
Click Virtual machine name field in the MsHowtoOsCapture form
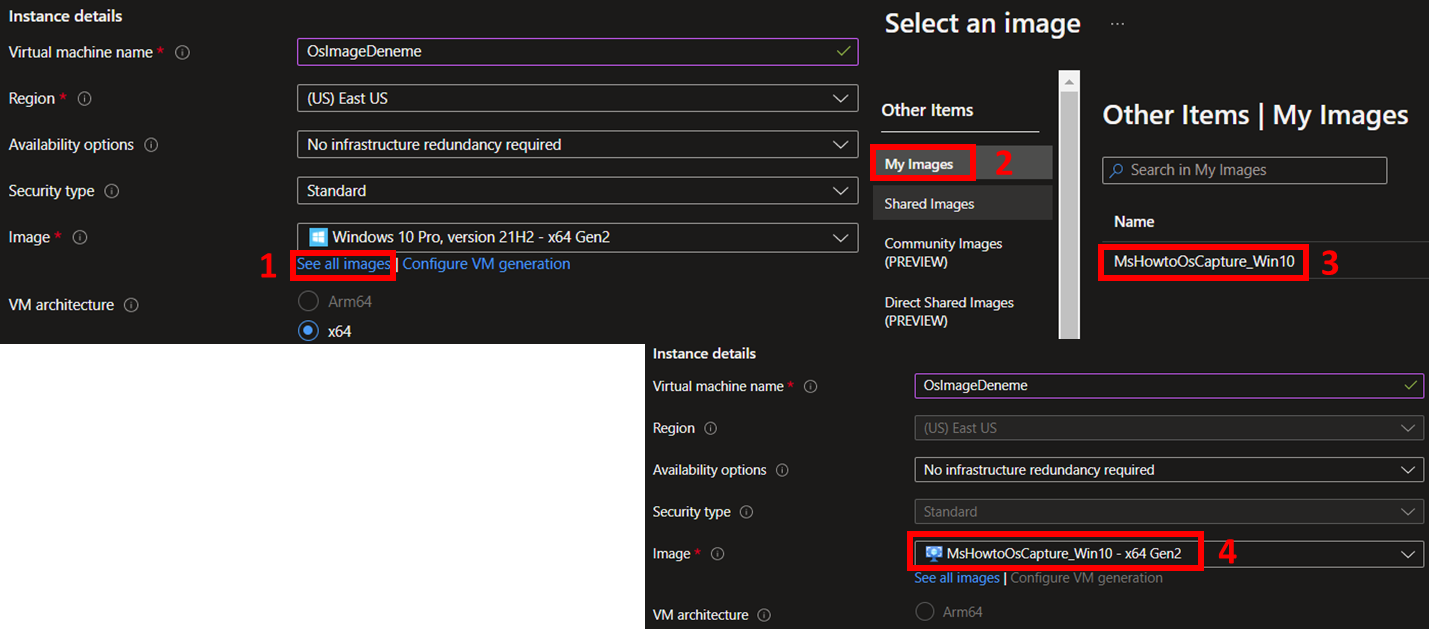[1169, 386]
